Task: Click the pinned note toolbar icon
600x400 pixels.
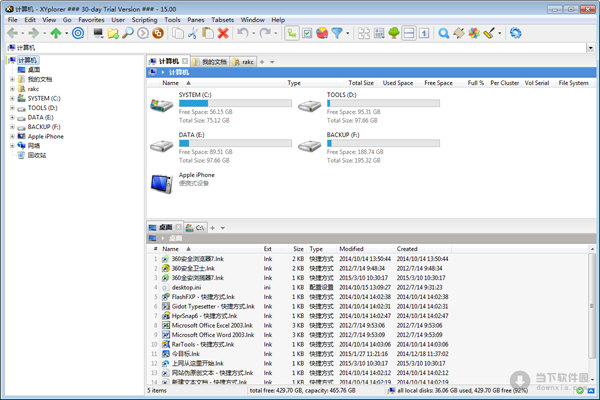Action: (x=459, y=33)
